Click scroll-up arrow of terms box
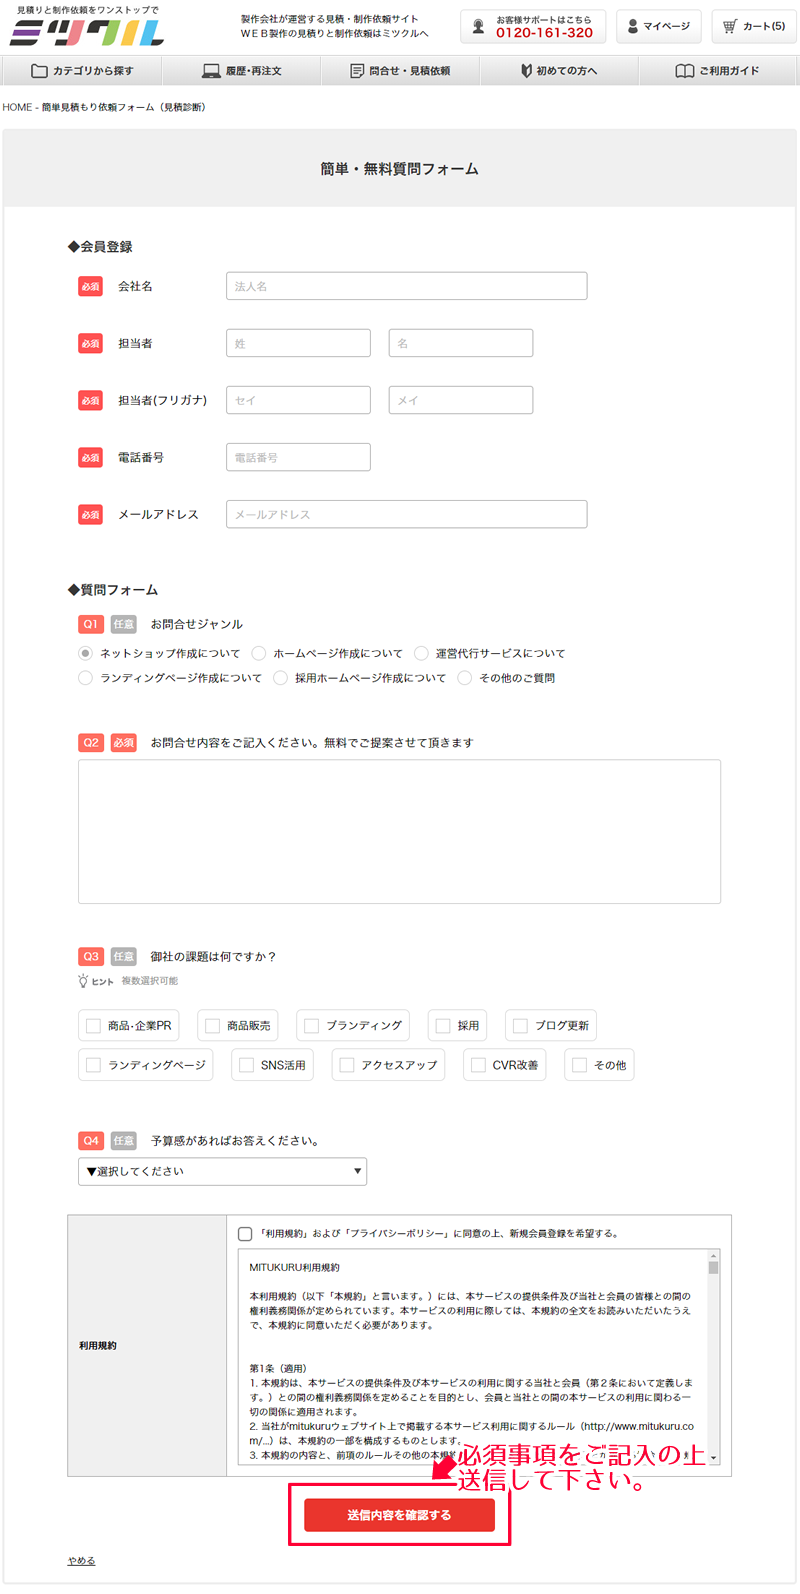Screen dimensions: 800x1594 click(x=713, y=1255)
